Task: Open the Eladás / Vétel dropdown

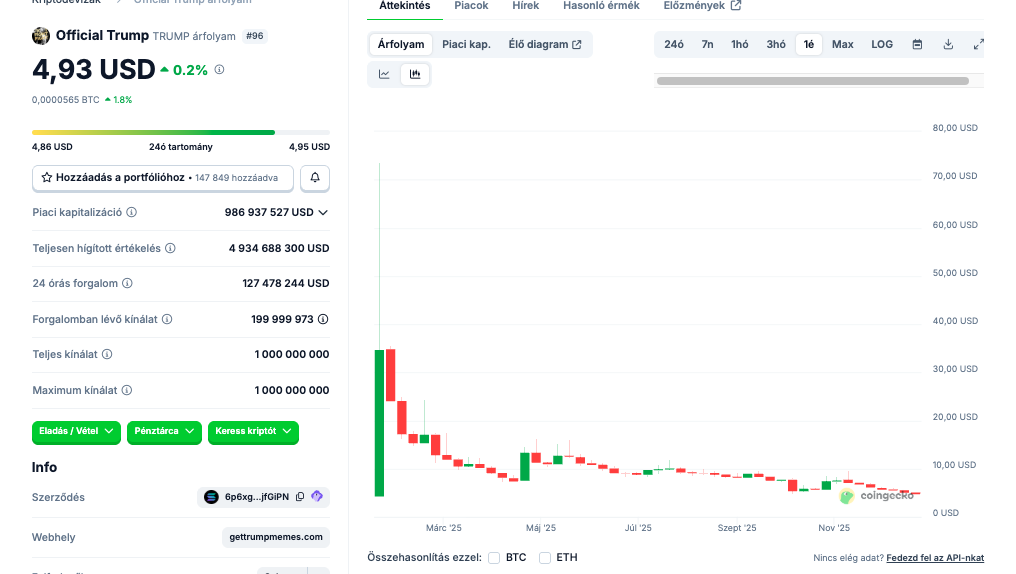Action: point(76,431)
